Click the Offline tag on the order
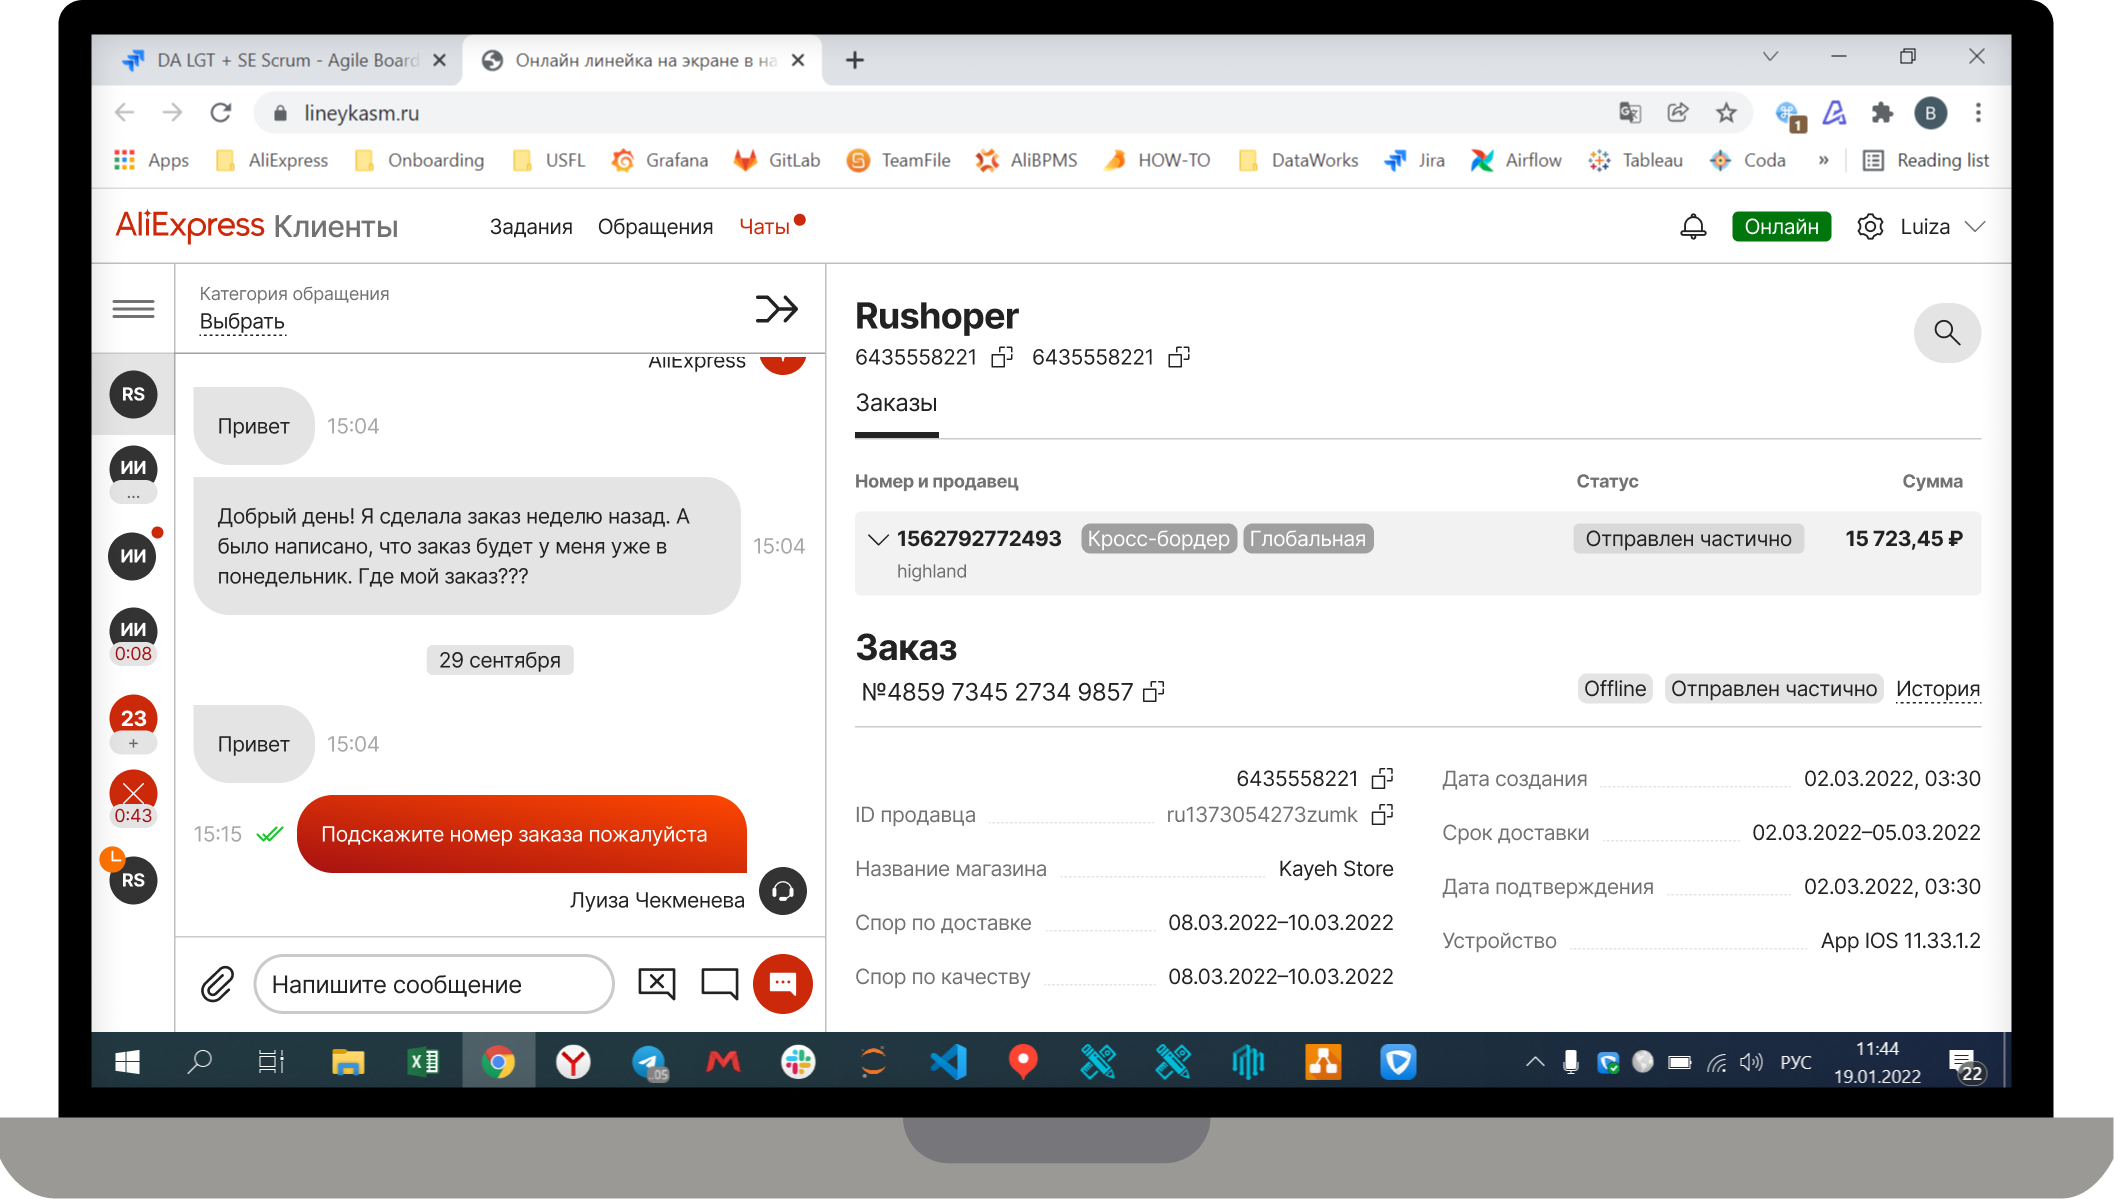2114x1199 pixels. 1614,689
